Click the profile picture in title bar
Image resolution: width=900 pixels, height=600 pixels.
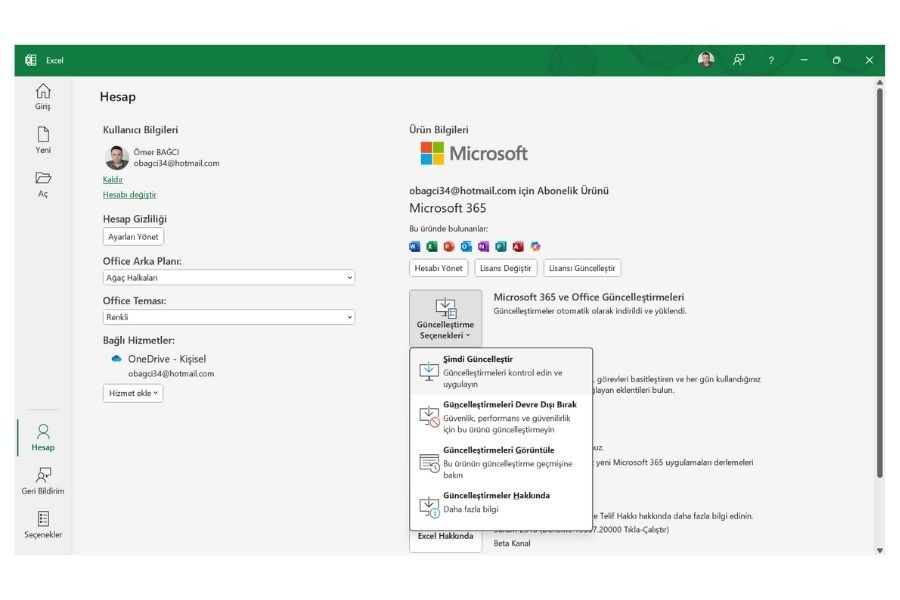pyautogui.click(x=706, y=60)
